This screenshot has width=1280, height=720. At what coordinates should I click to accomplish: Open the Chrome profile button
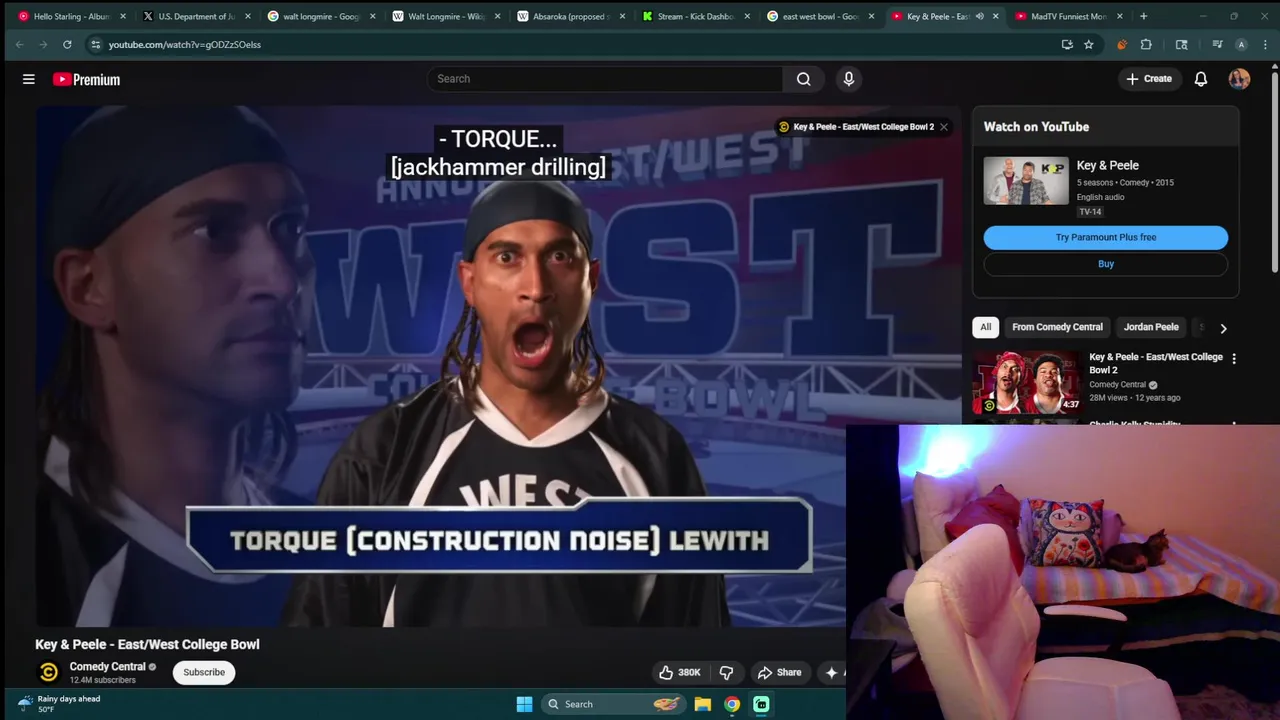[x=1241, y=44]
